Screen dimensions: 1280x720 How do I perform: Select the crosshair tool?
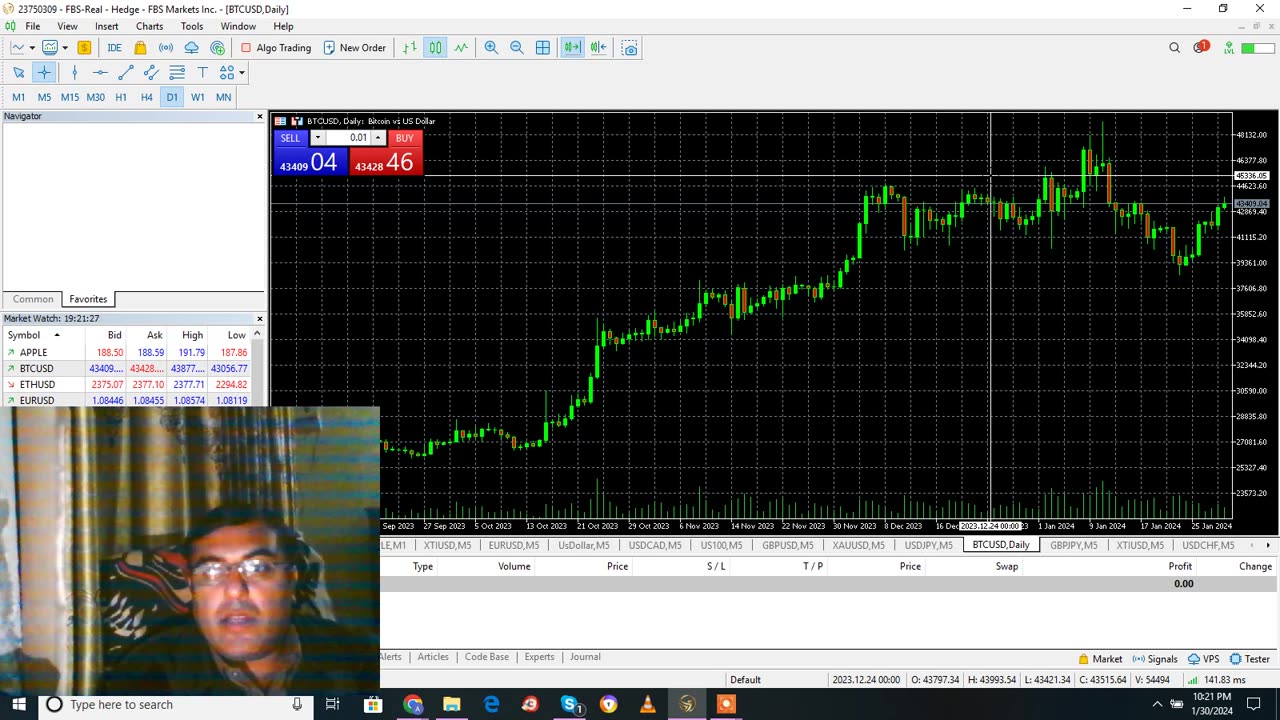pyautogui.click(x=44, y=72)
